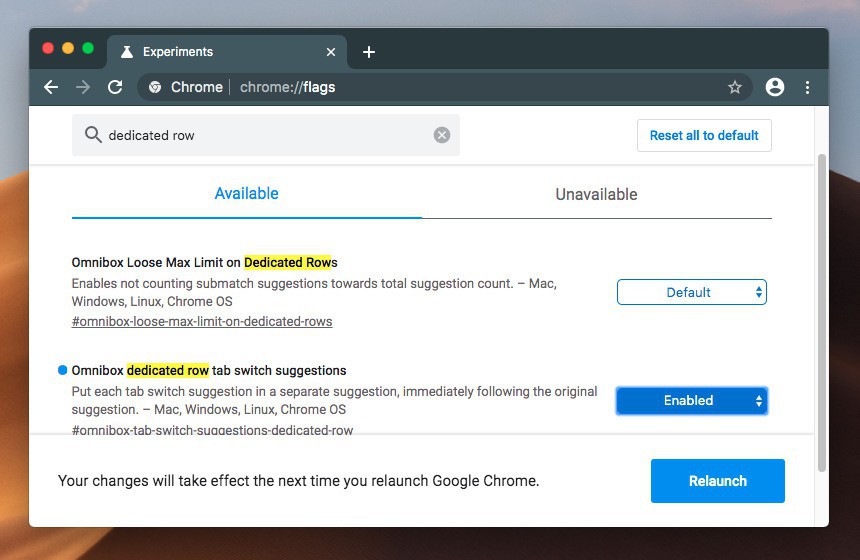Screen dimensions: 860x560
Task: Open the Enabled dropdown for tab switch suggestions
Action: (692, 400)
